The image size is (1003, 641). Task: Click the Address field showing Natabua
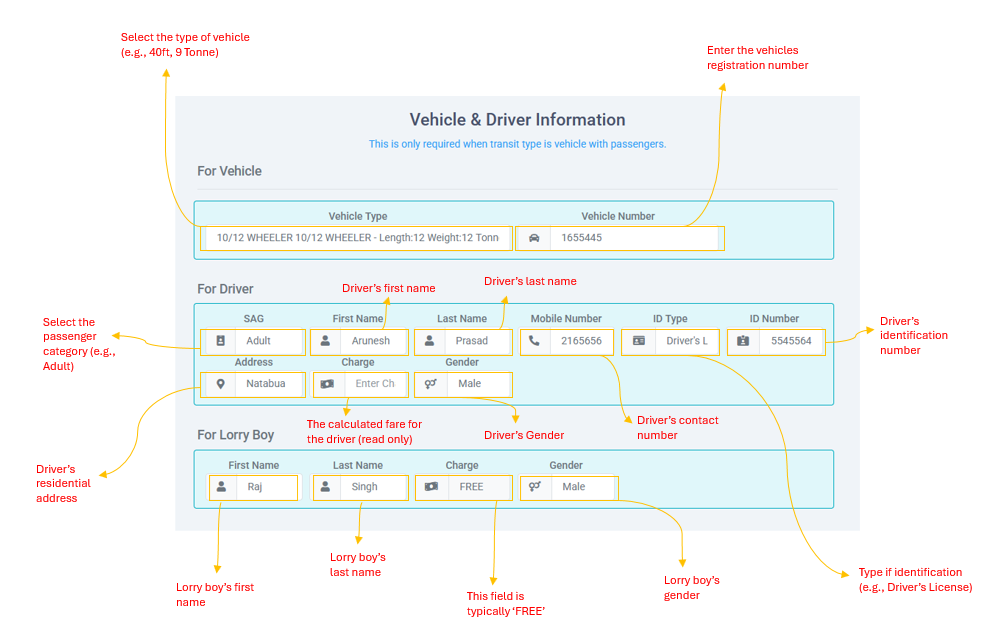click(x=266, y=384)
